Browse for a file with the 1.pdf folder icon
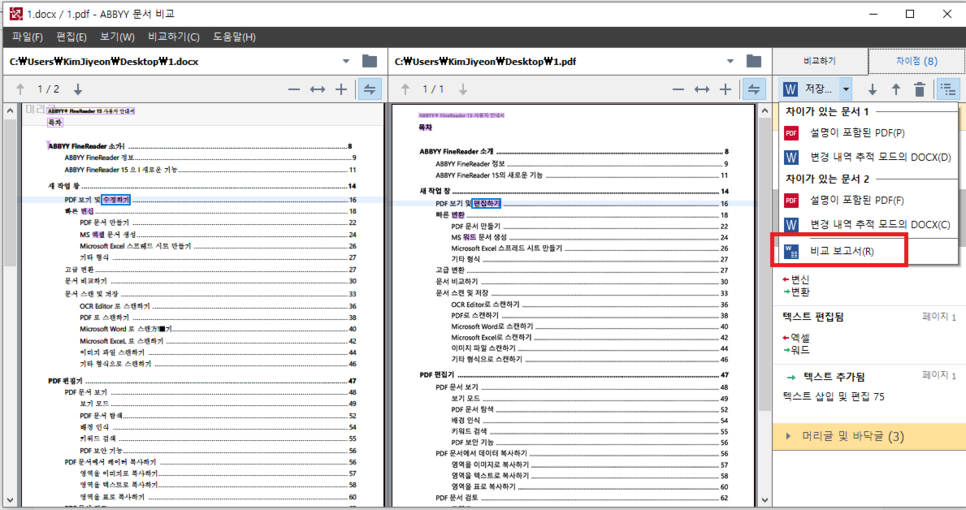 (x=754, y=61)
